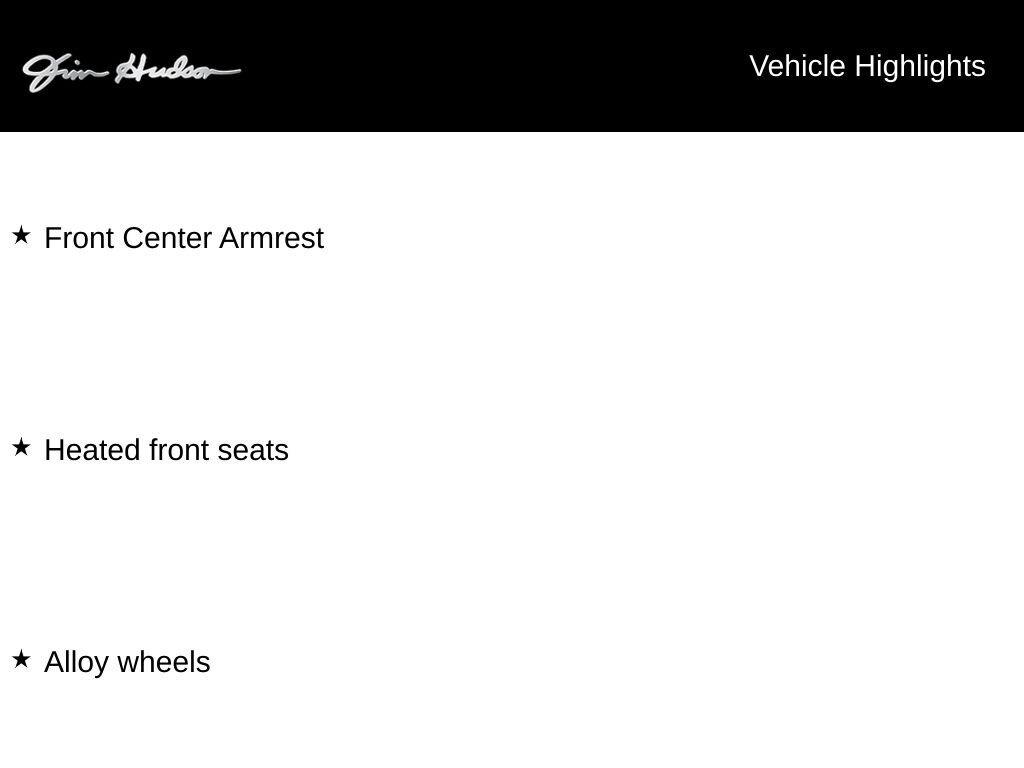
Task: Click the Alloy wheels highlight text
Action: tap(127, 662)
